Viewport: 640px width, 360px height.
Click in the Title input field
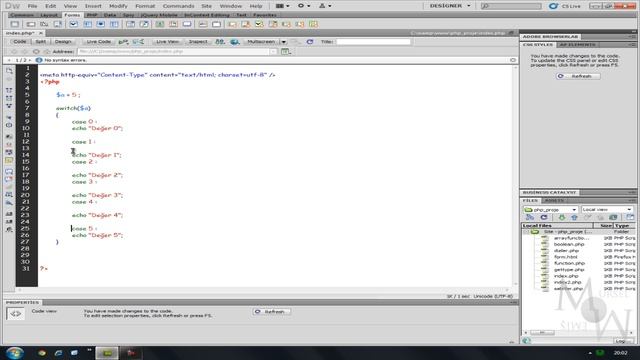click(x=373, y=42)
